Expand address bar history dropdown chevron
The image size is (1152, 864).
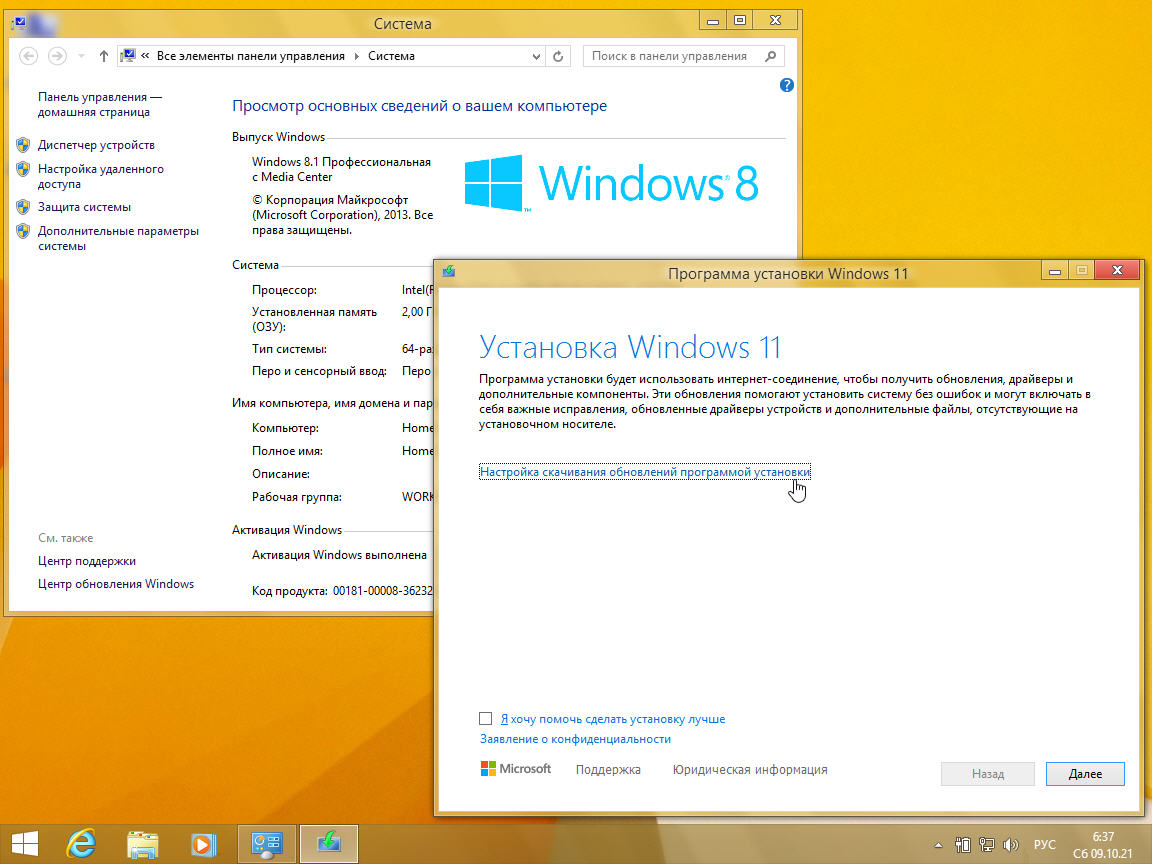[x=536, y=57]
